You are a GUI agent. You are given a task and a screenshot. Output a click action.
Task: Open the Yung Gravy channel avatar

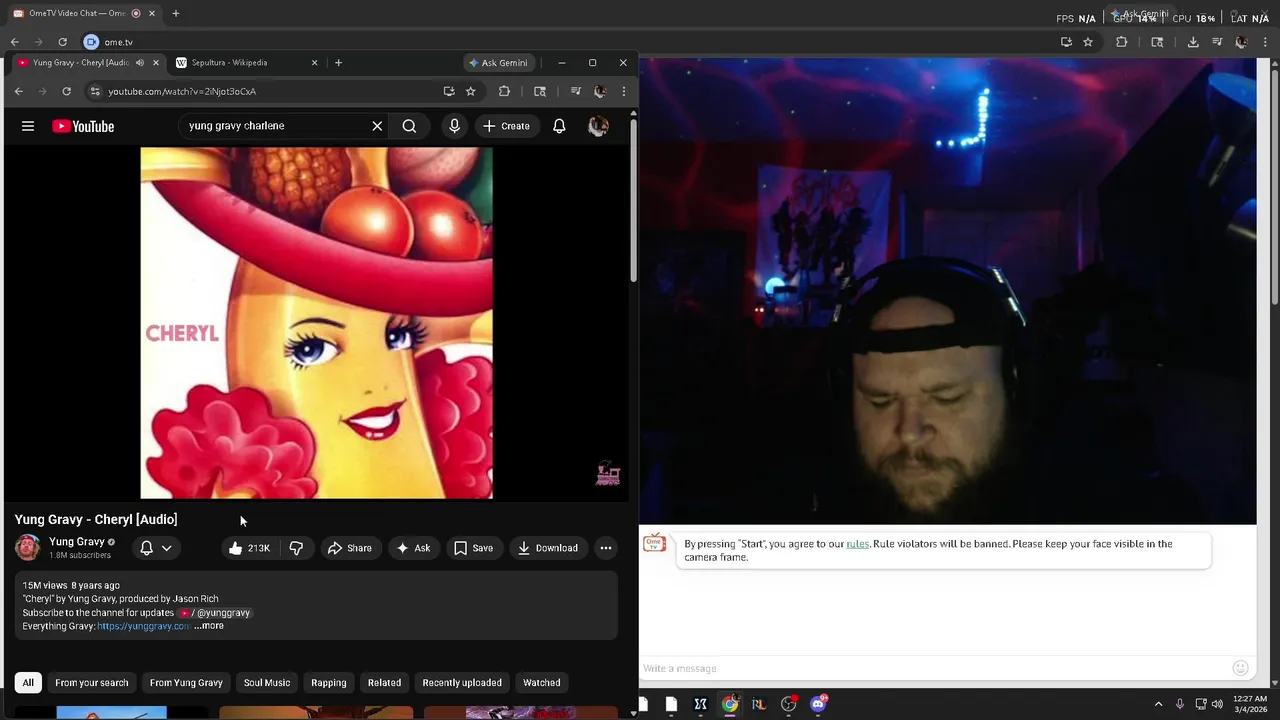pos(28,547)
